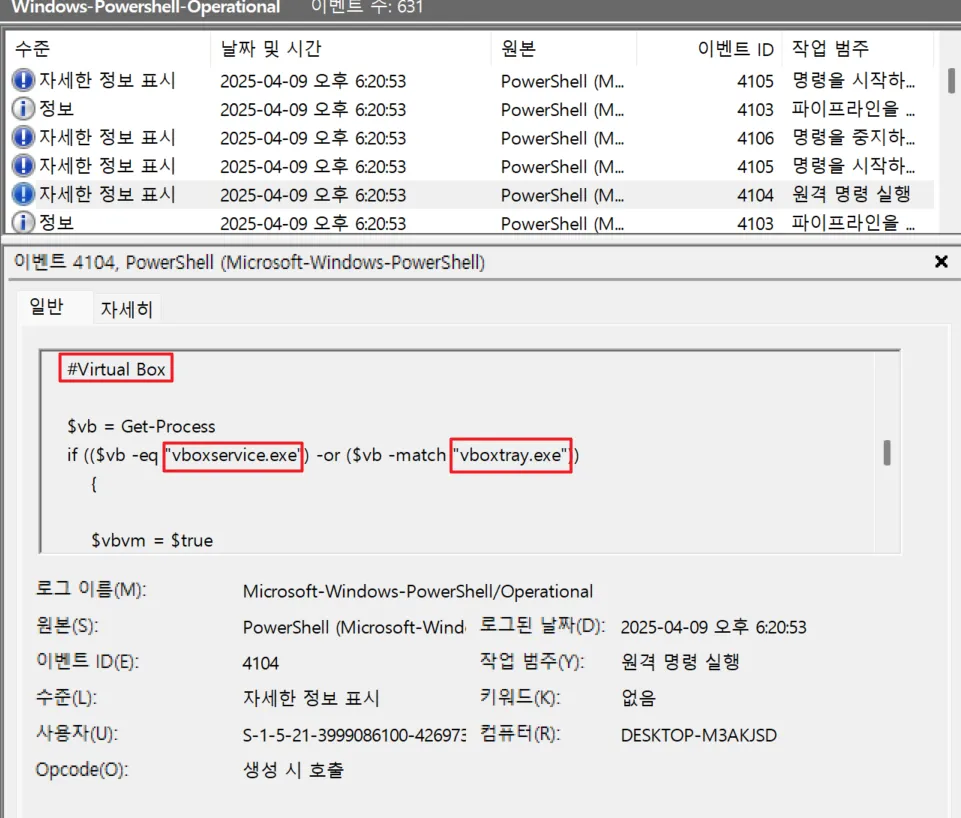Click $vbvm = $true line
The image size is (961, 818).
point(152,540)
